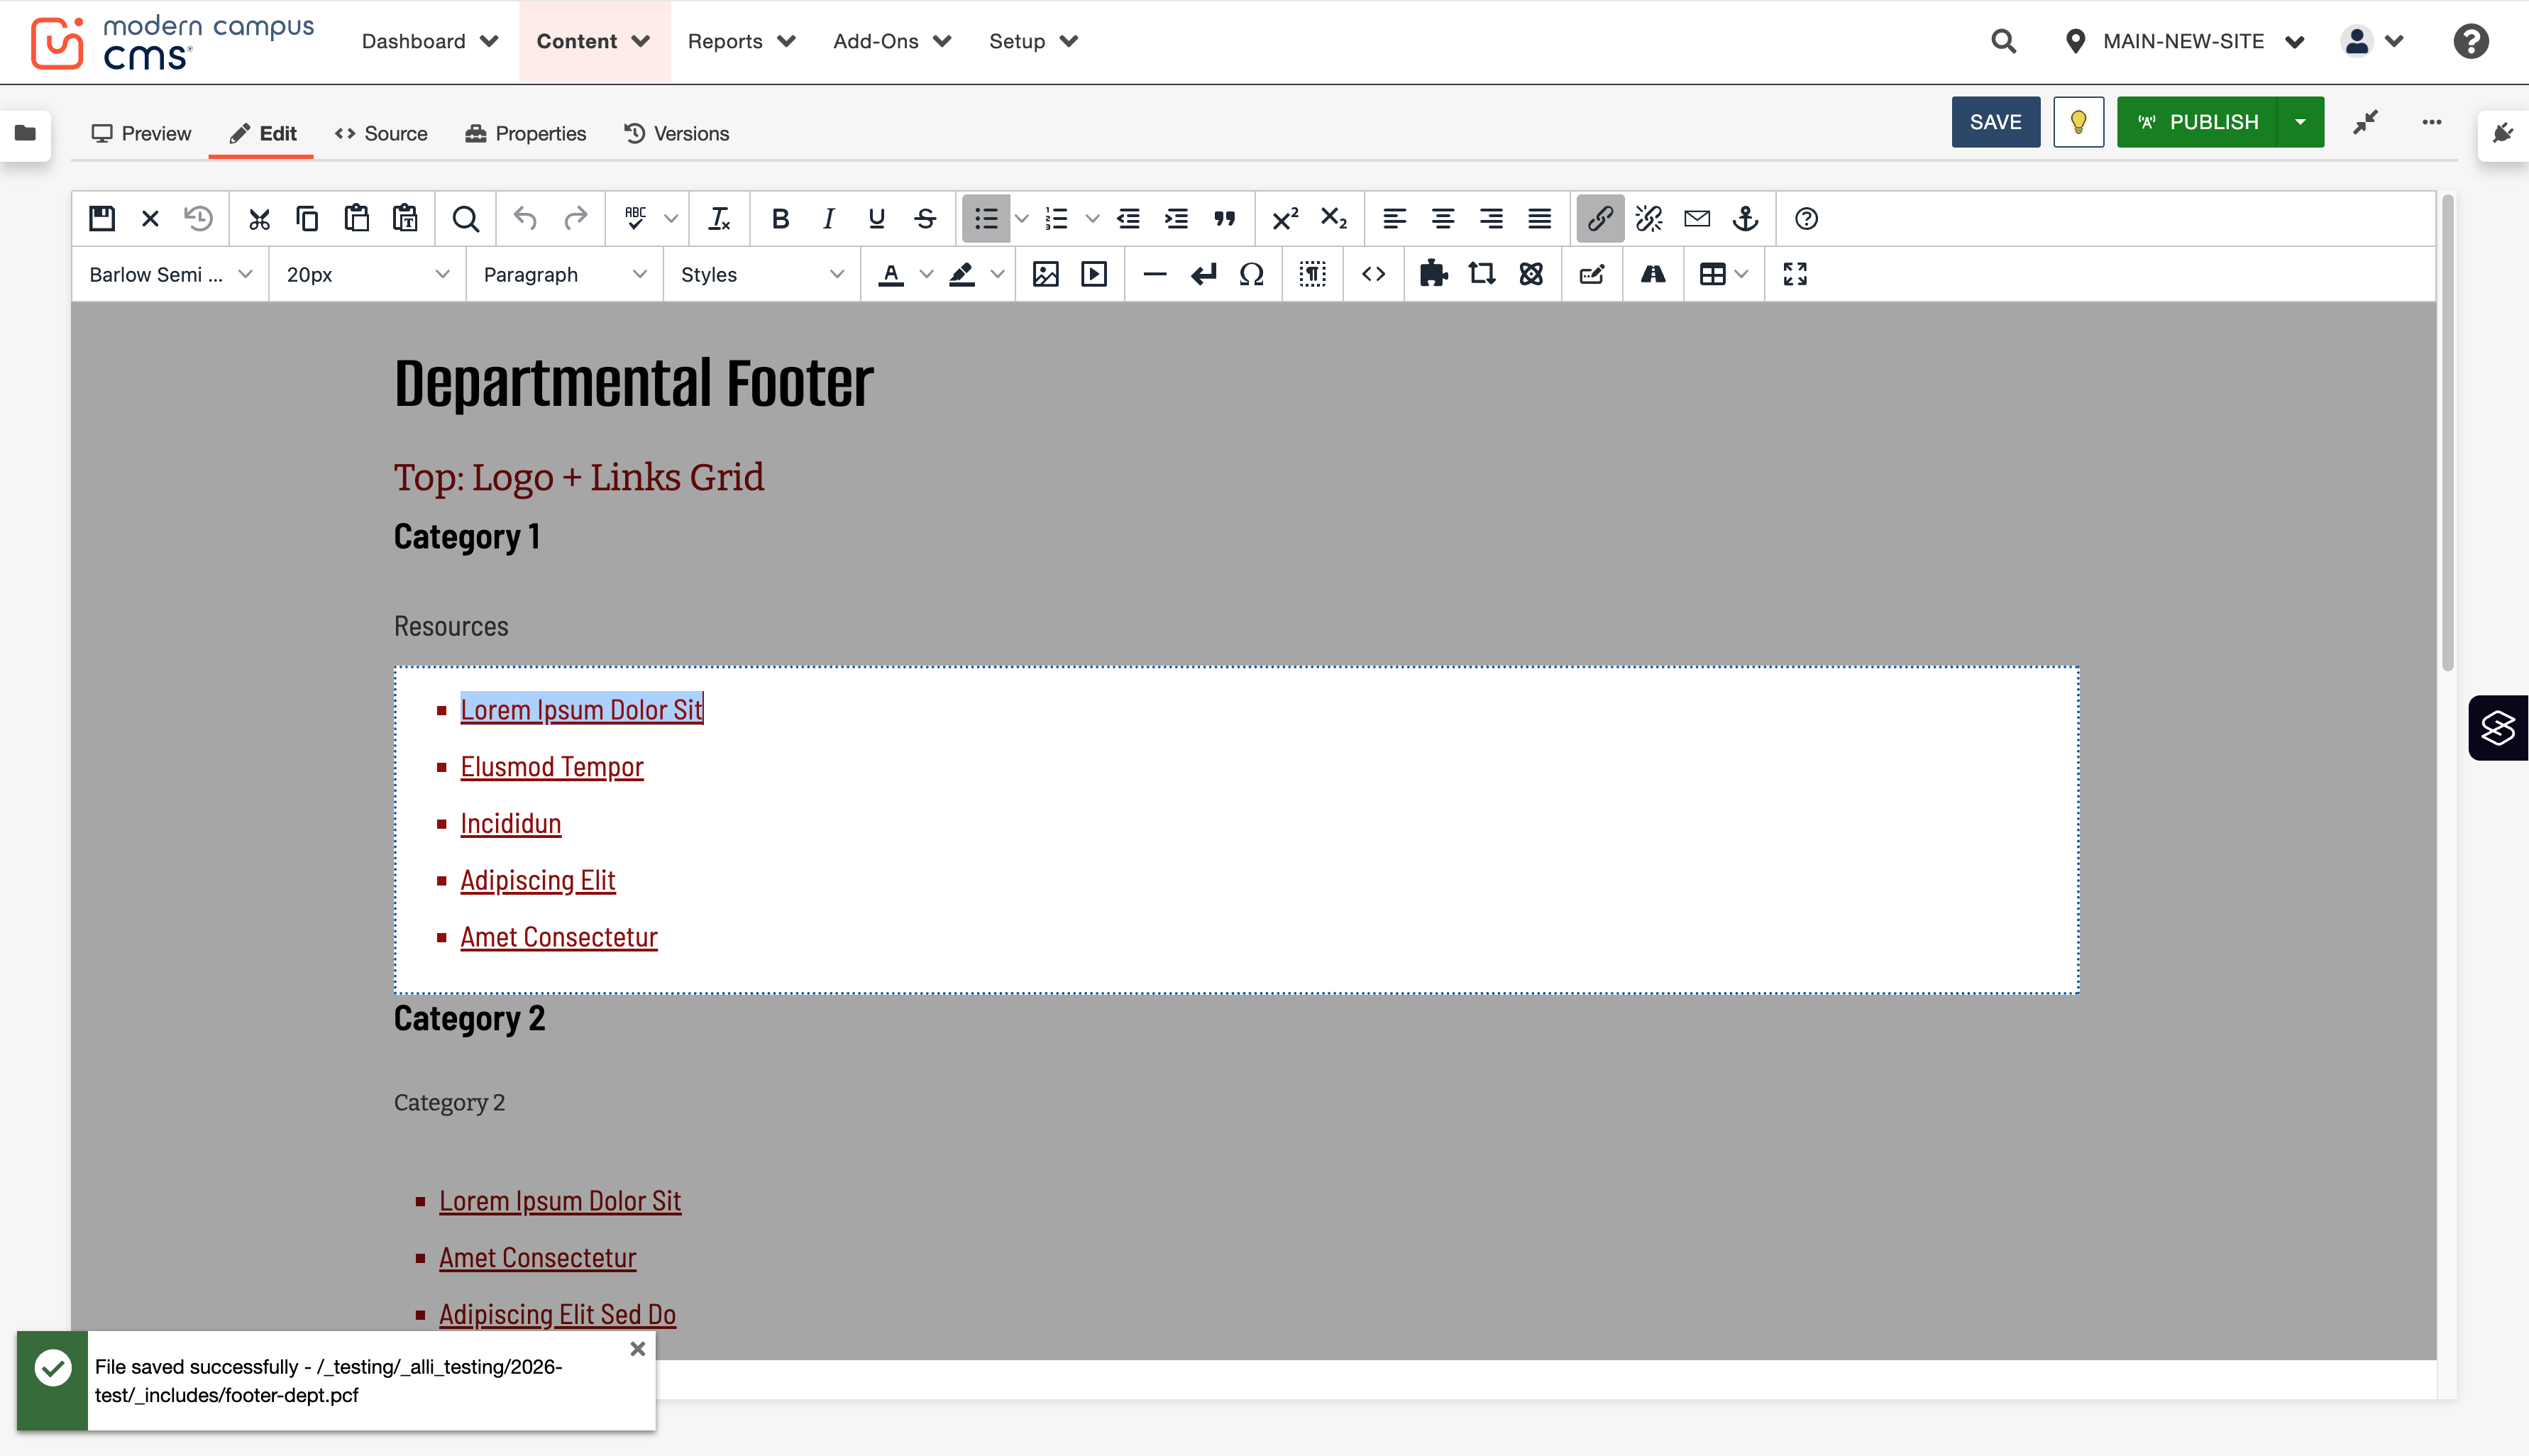Open the editor Help icon

[1806, 218]
